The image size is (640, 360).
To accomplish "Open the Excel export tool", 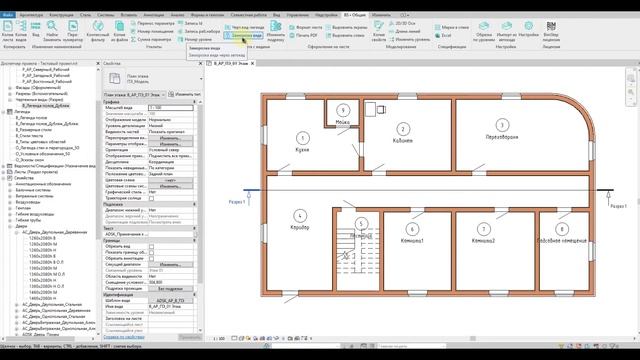I will (443, 36).
